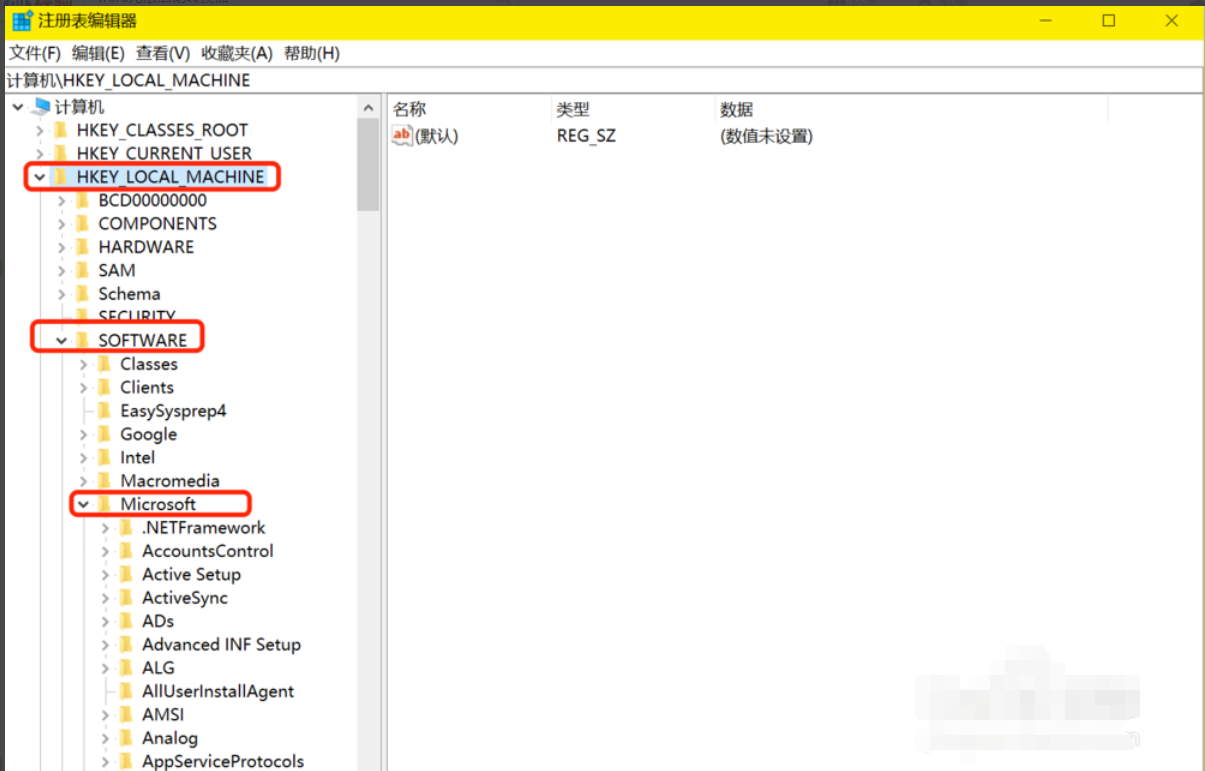Click the HKEY_CLASSES_ROOT folder icon
The image size is (1205, 771).
coord(62,130)
